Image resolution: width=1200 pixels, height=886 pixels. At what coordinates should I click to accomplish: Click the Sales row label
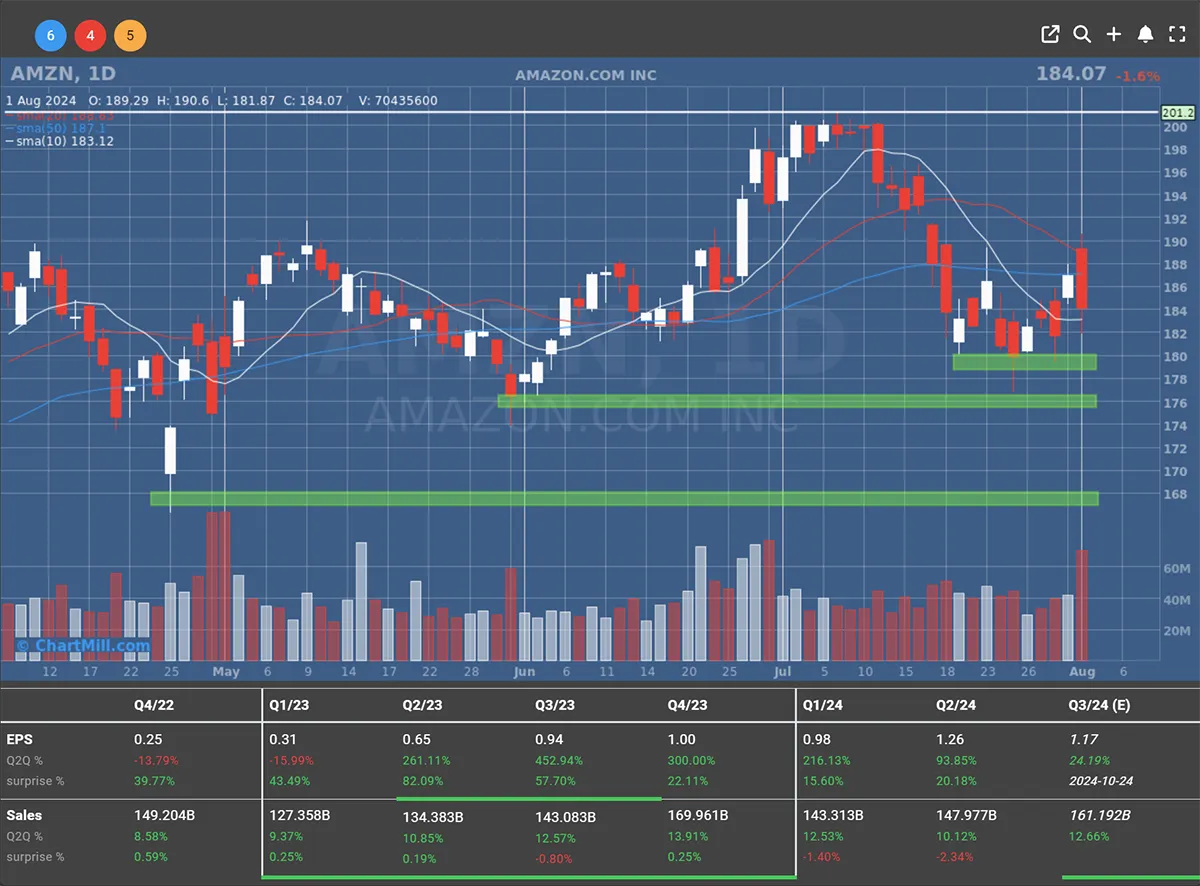[x=24, y=815]
